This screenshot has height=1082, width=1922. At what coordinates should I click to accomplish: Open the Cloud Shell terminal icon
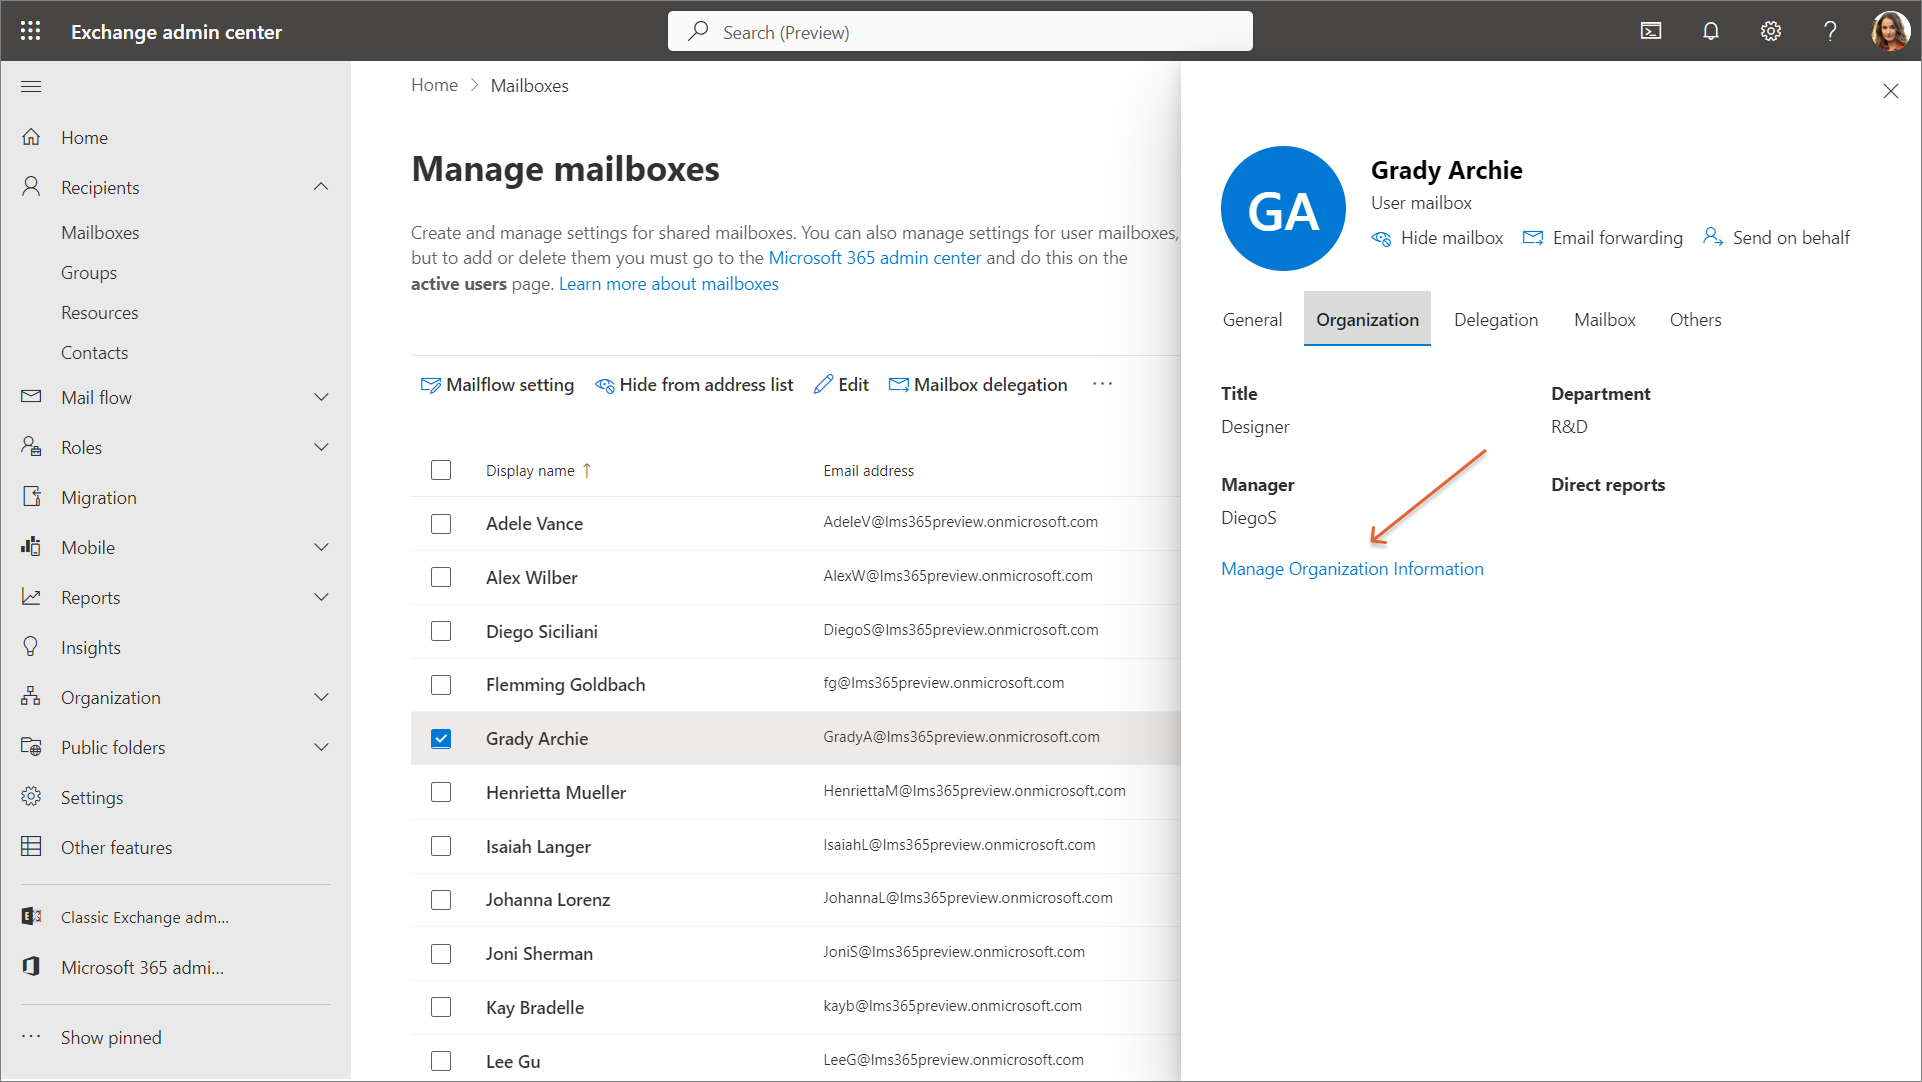click(x=1651, y=31)
